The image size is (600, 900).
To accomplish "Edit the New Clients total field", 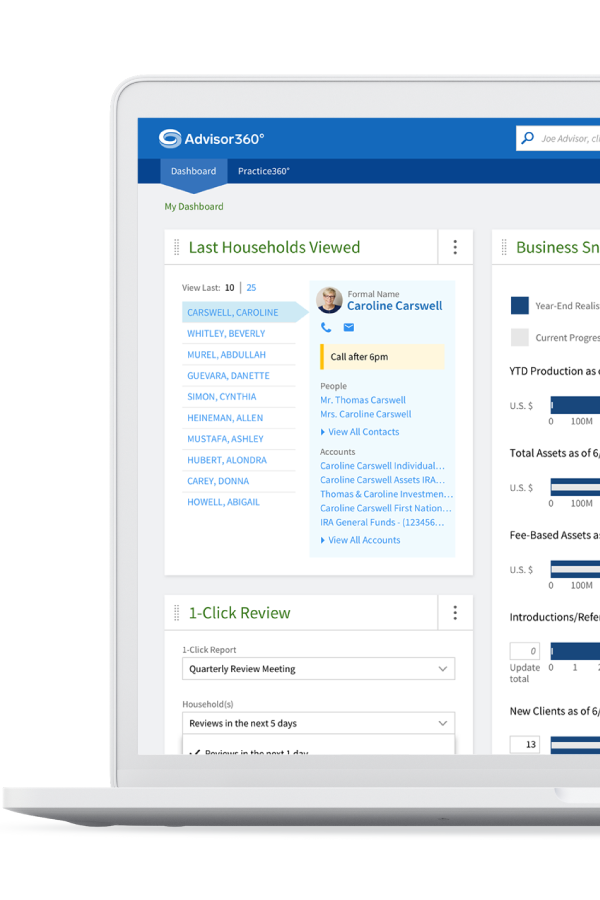I will 525,744.
